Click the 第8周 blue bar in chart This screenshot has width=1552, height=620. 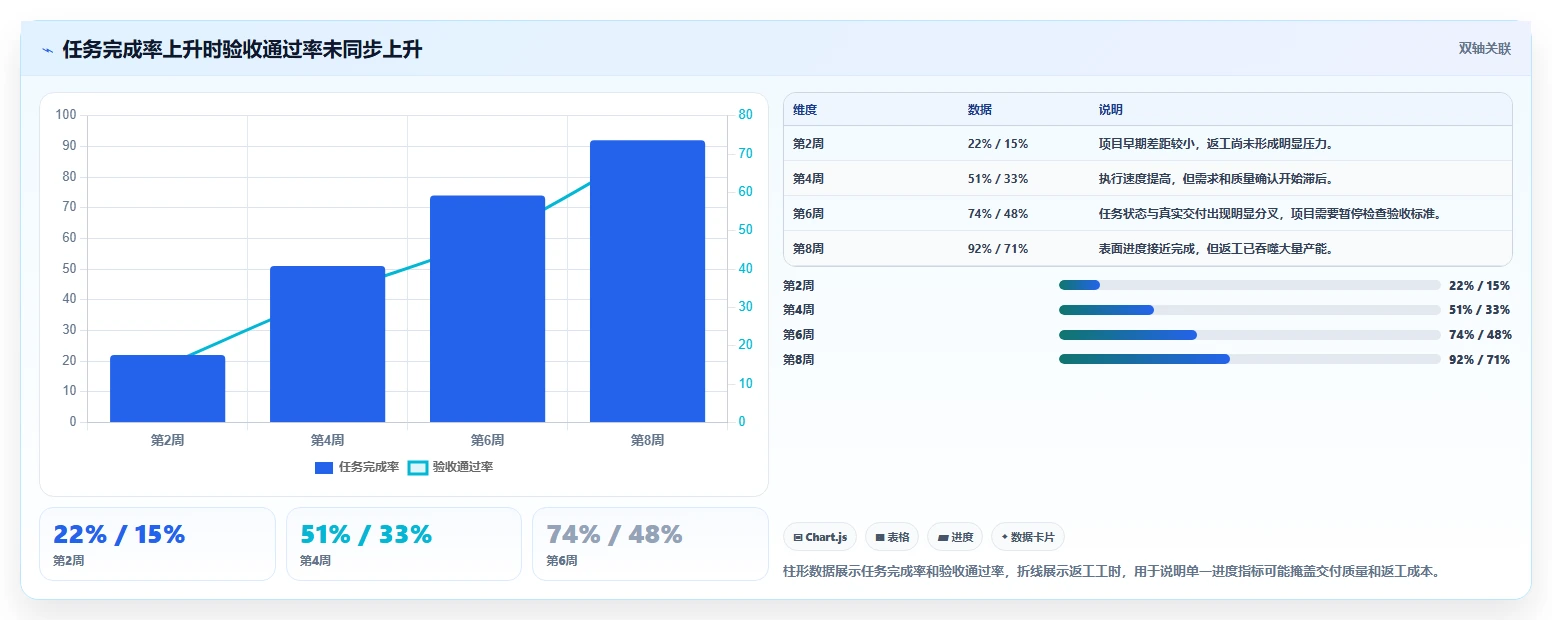pos(647,281)
